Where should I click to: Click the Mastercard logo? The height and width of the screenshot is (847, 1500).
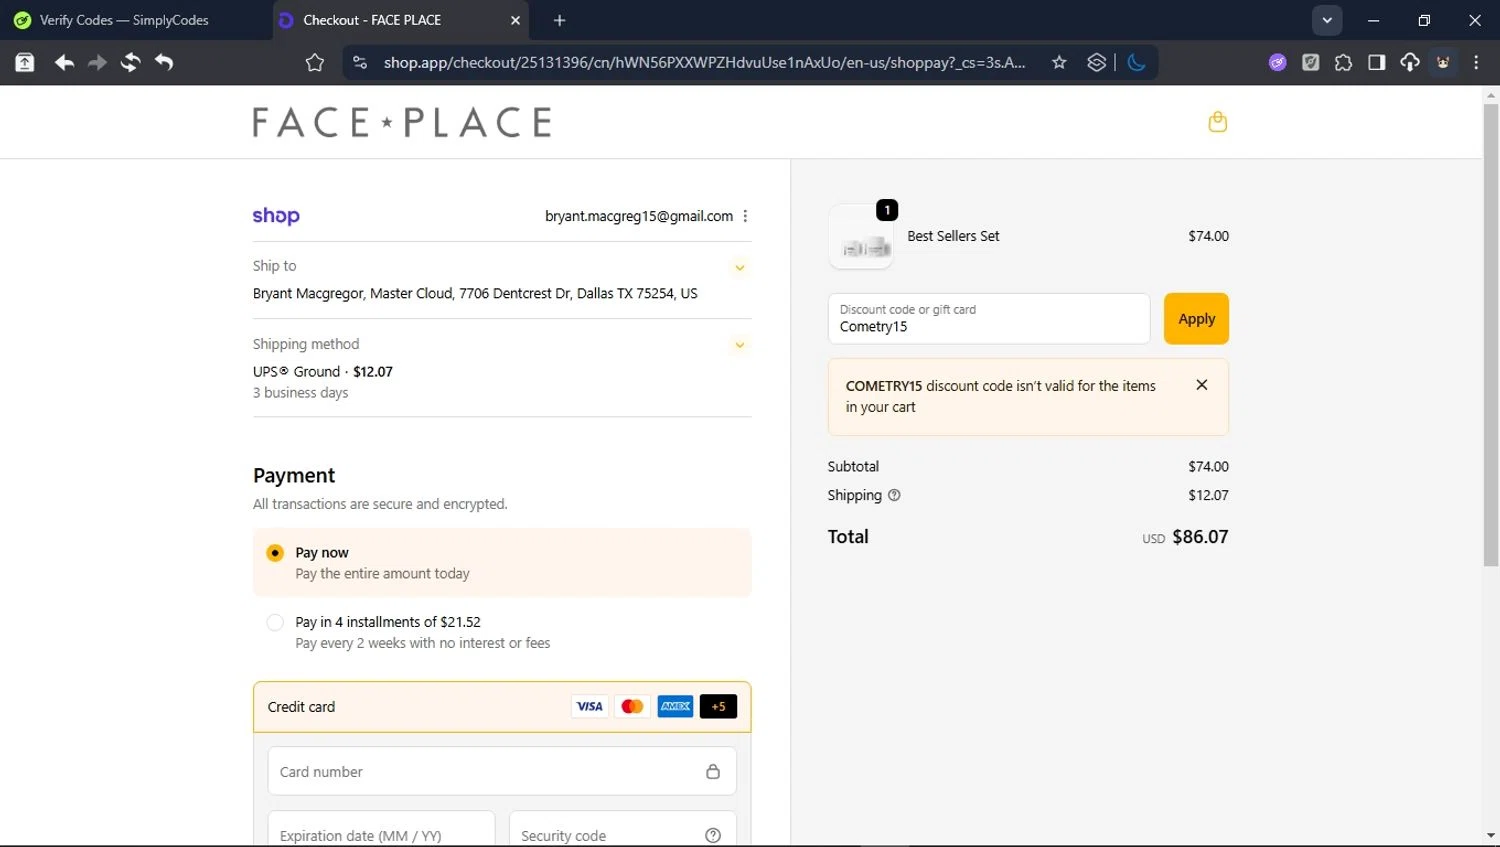(632, 707)
